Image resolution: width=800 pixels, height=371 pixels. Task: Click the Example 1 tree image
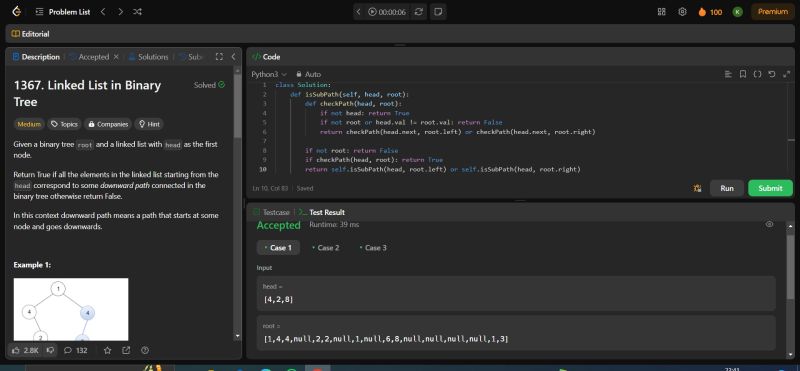click(71, 309)
